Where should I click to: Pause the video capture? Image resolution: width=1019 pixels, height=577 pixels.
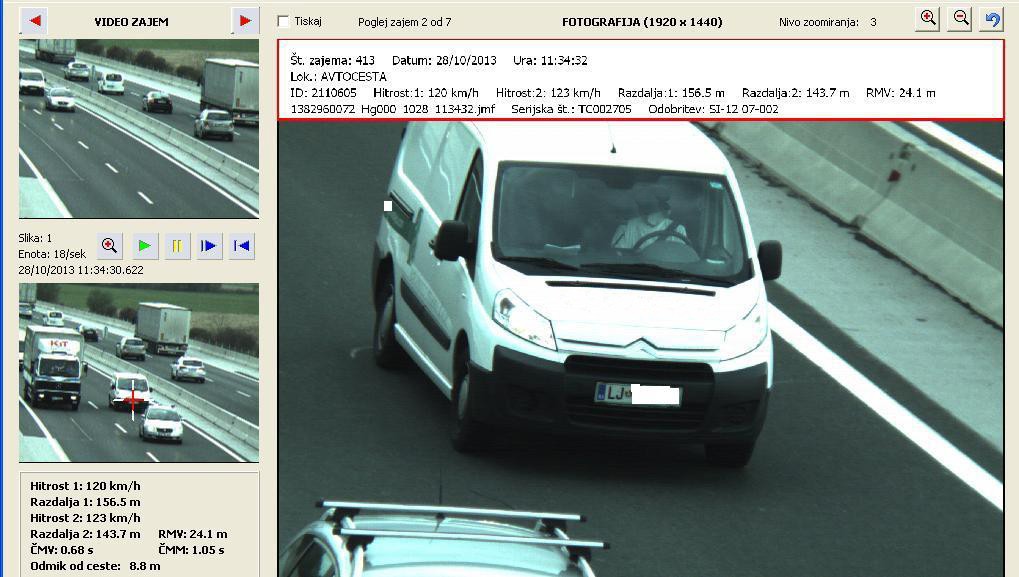pos(177,246)
